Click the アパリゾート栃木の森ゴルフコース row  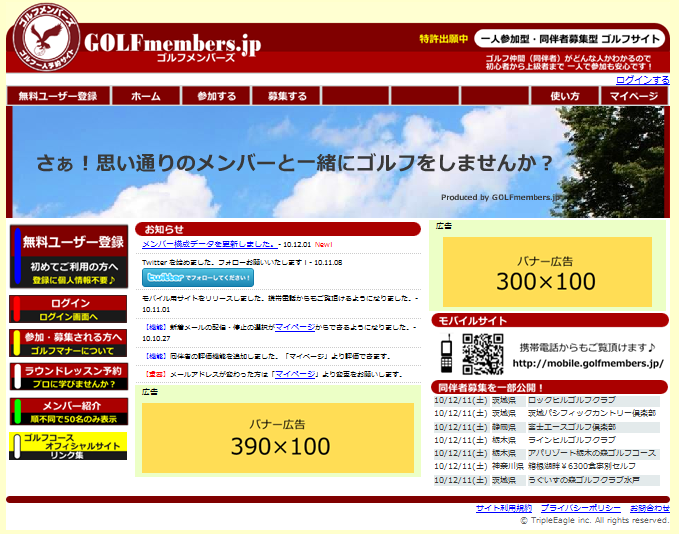coord(546,453)
